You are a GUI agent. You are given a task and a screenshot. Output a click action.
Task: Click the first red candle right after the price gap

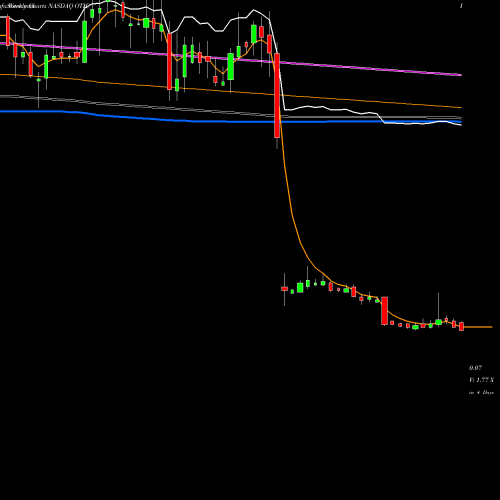click(284, 289)
